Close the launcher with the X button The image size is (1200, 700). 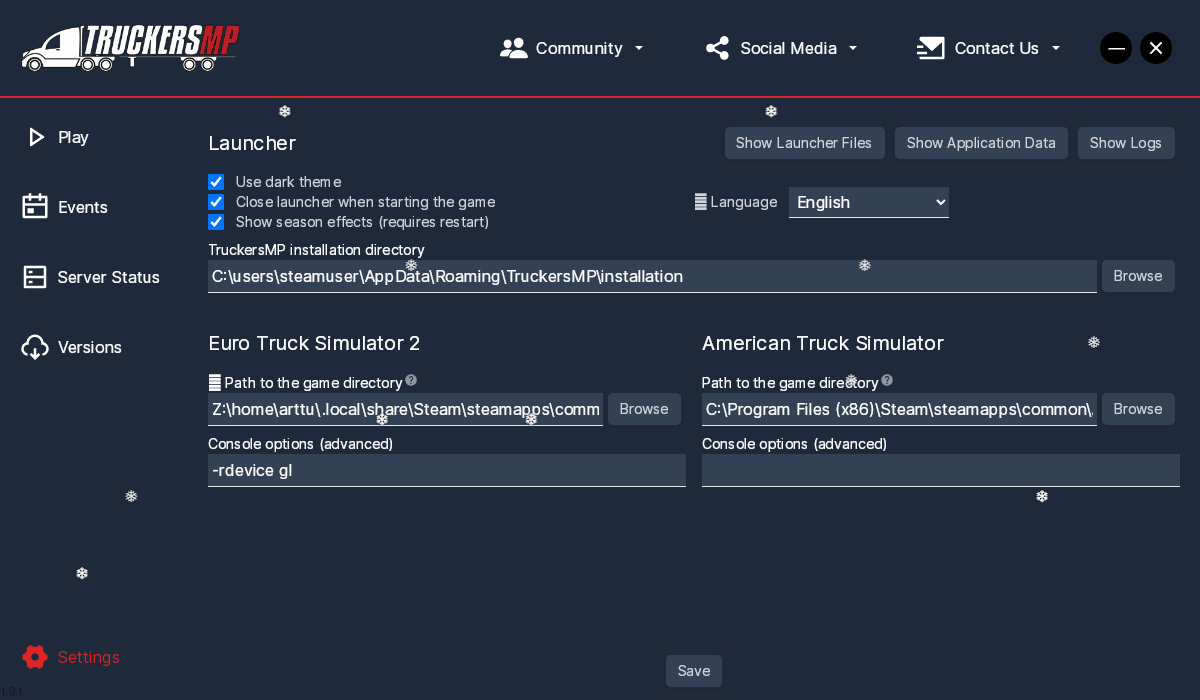(x=1156, y=48)
